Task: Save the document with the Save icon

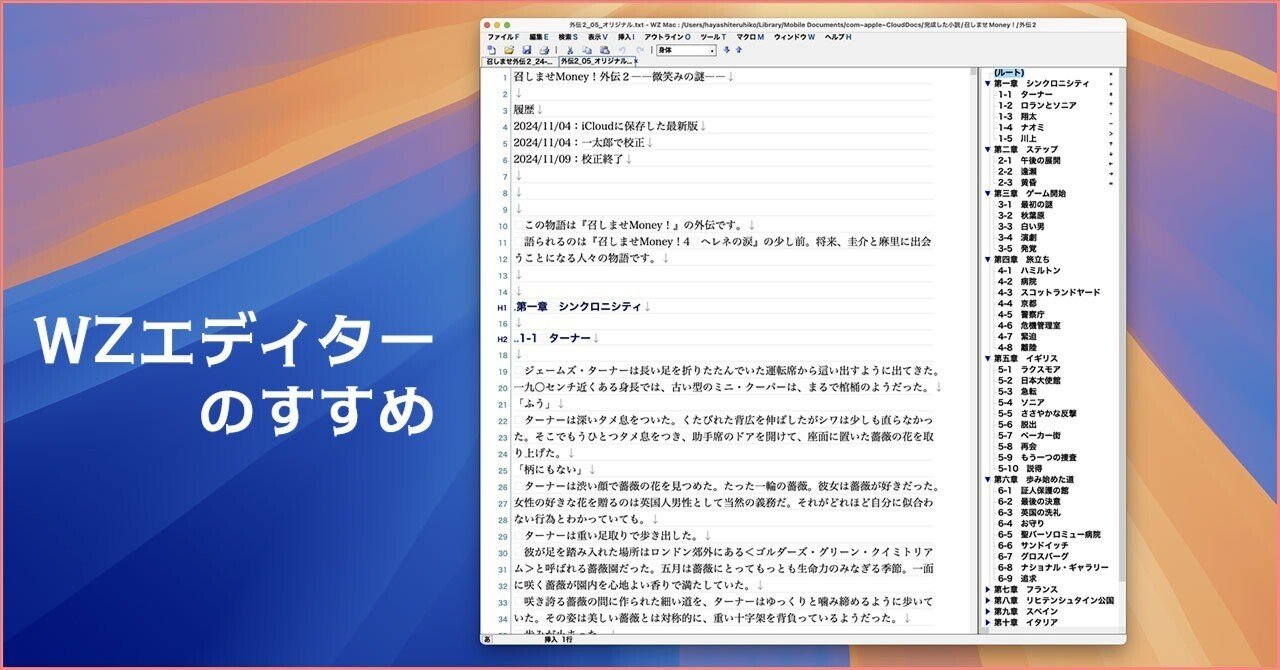Action: (528, 50)
